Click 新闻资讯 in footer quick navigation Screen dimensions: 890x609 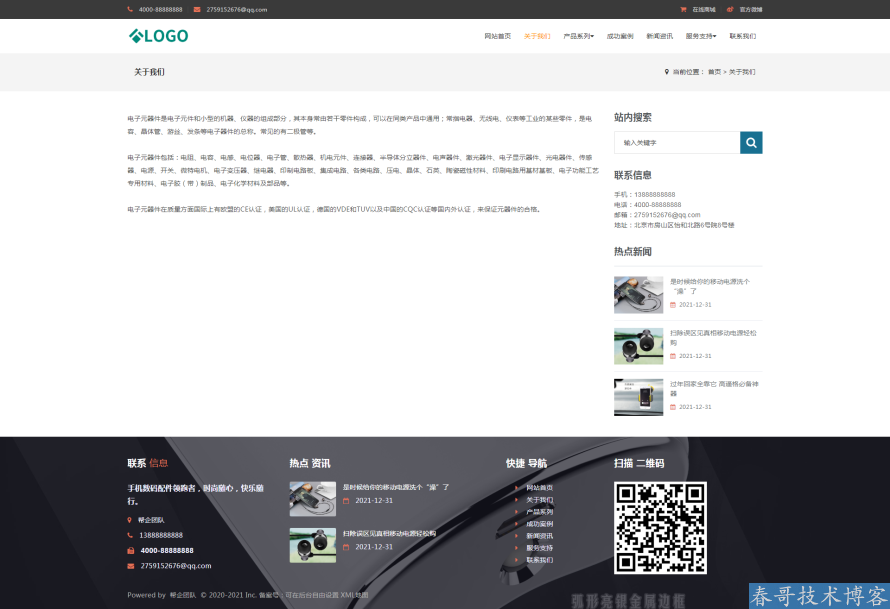pos(539,536)
